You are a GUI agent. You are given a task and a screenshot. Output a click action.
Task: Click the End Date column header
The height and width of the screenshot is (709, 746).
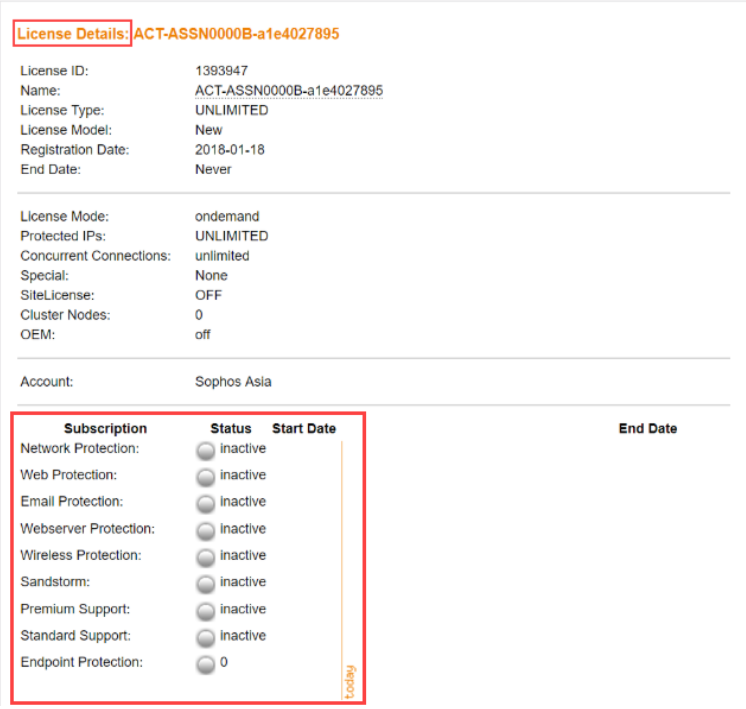point(647,428)
